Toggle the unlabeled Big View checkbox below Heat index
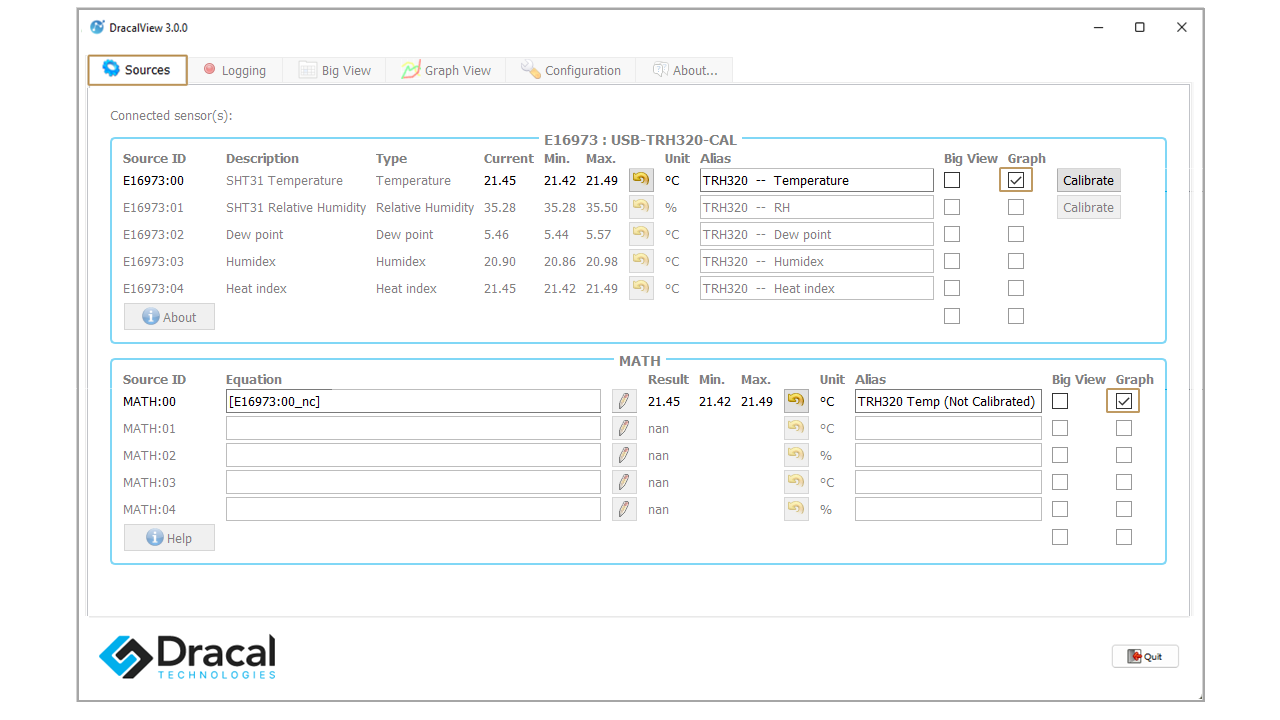The height and width of the screenshot is (720, 1280). tap(952, 316)
